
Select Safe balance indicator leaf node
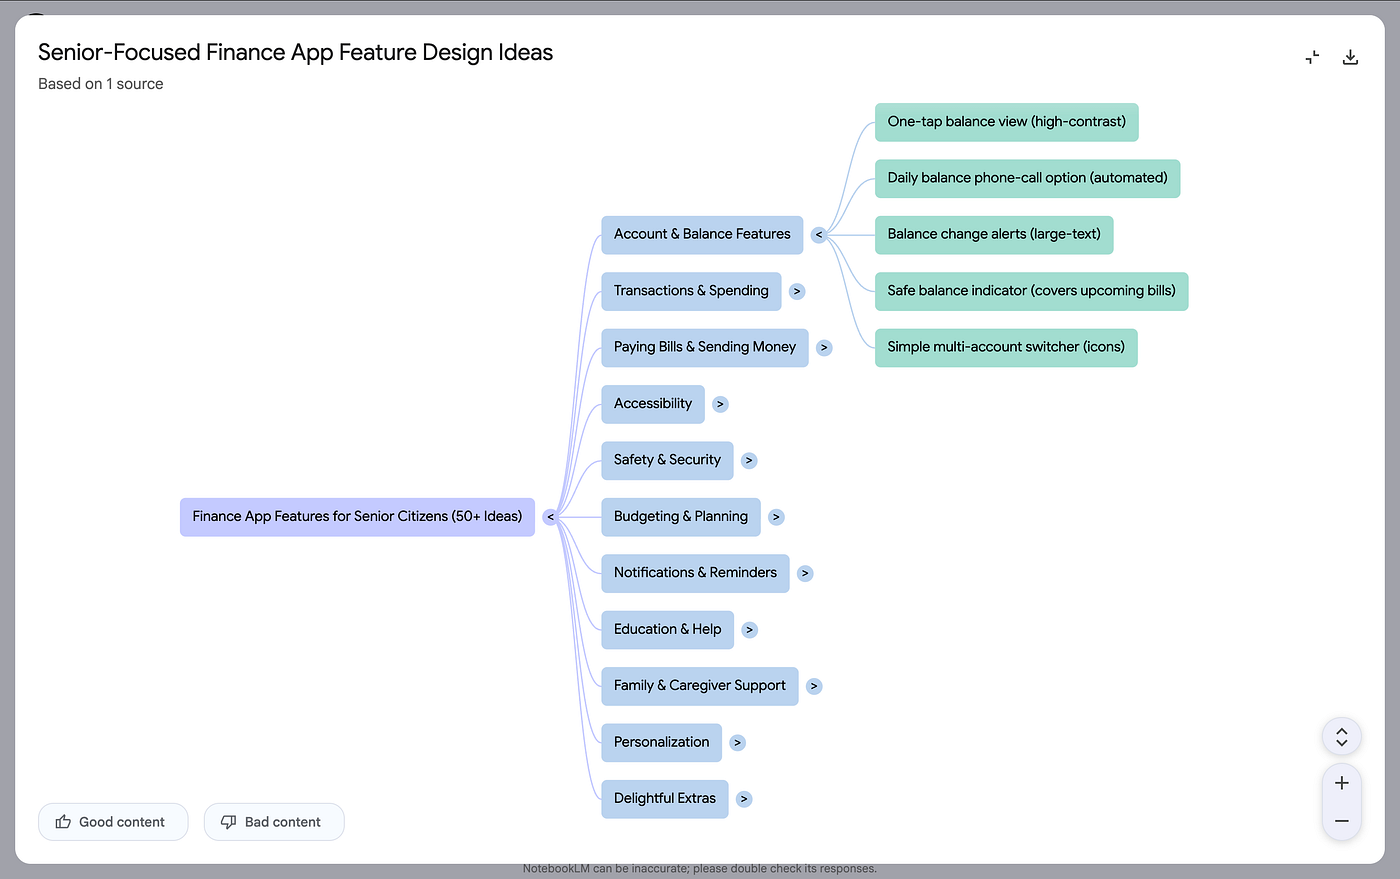click(1031, 291)
